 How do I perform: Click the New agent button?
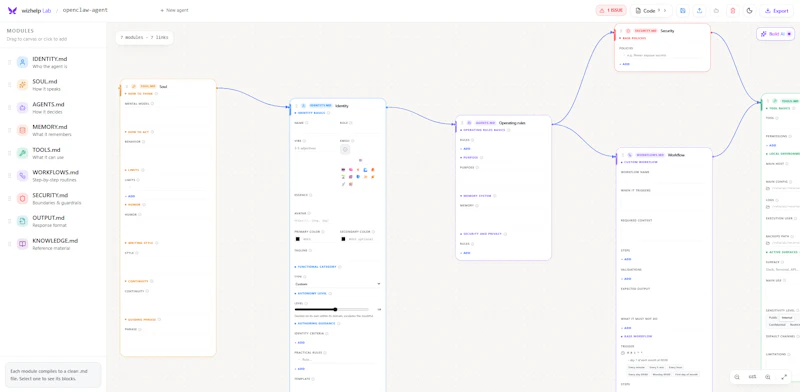pos(174,10)
